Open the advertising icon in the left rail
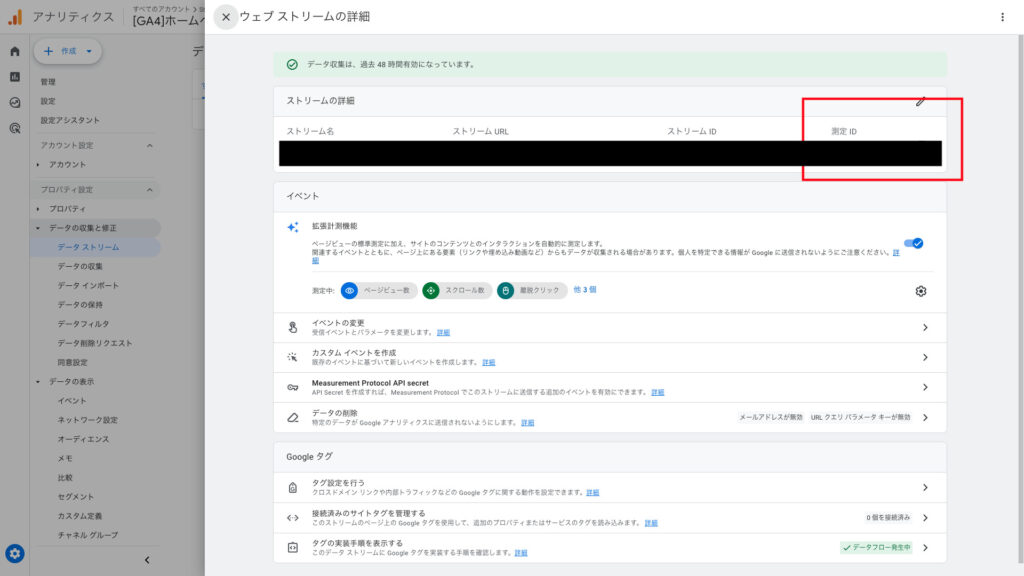The height and width of the screenshot is (576, 1024). coord(14,101)
